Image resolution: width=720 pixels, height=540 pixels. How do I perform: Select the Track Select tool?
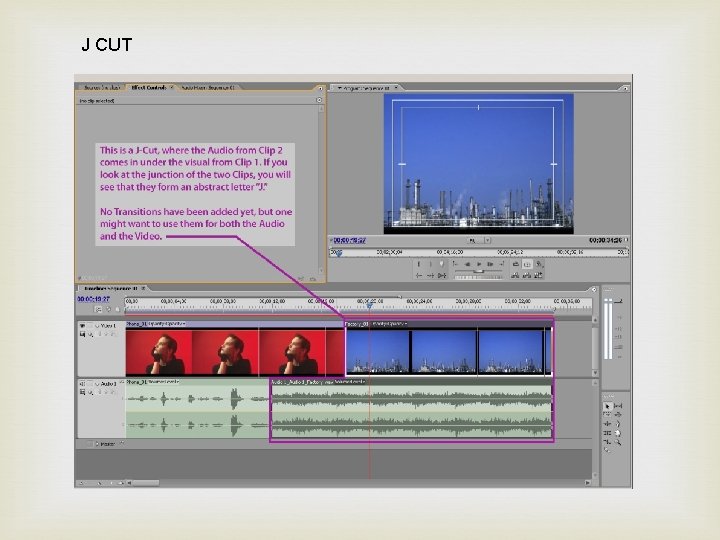tap(607, 414)
